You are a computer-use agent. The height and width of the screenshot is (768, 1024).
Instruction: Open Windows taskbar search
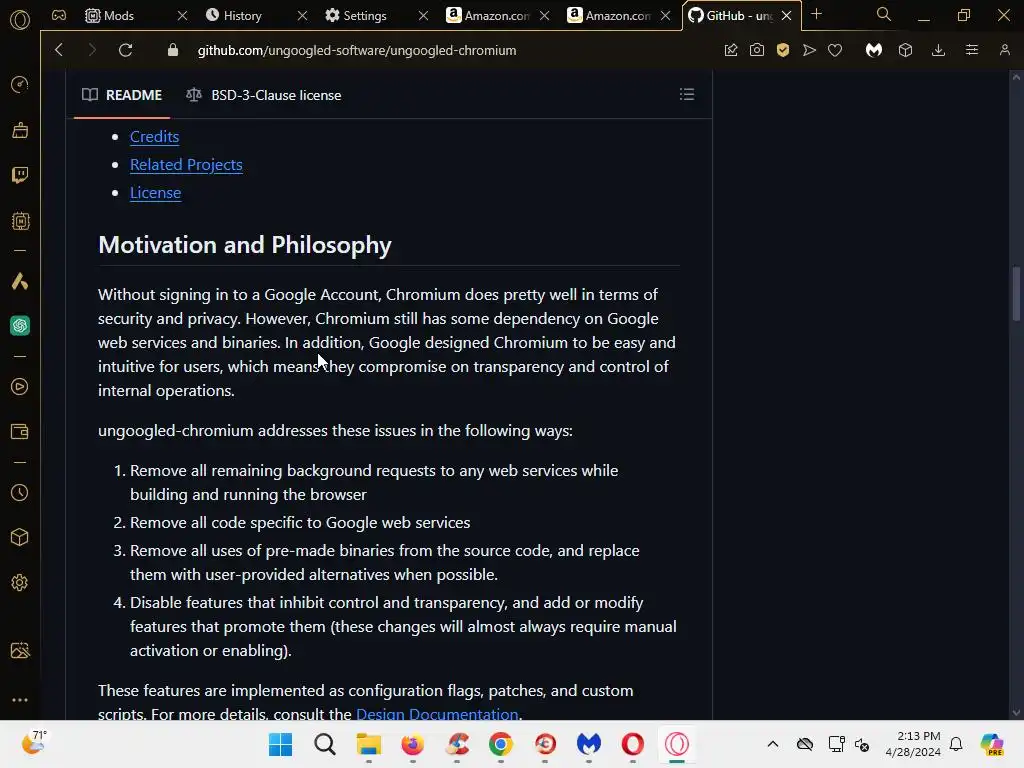click(x=325, y=744)
